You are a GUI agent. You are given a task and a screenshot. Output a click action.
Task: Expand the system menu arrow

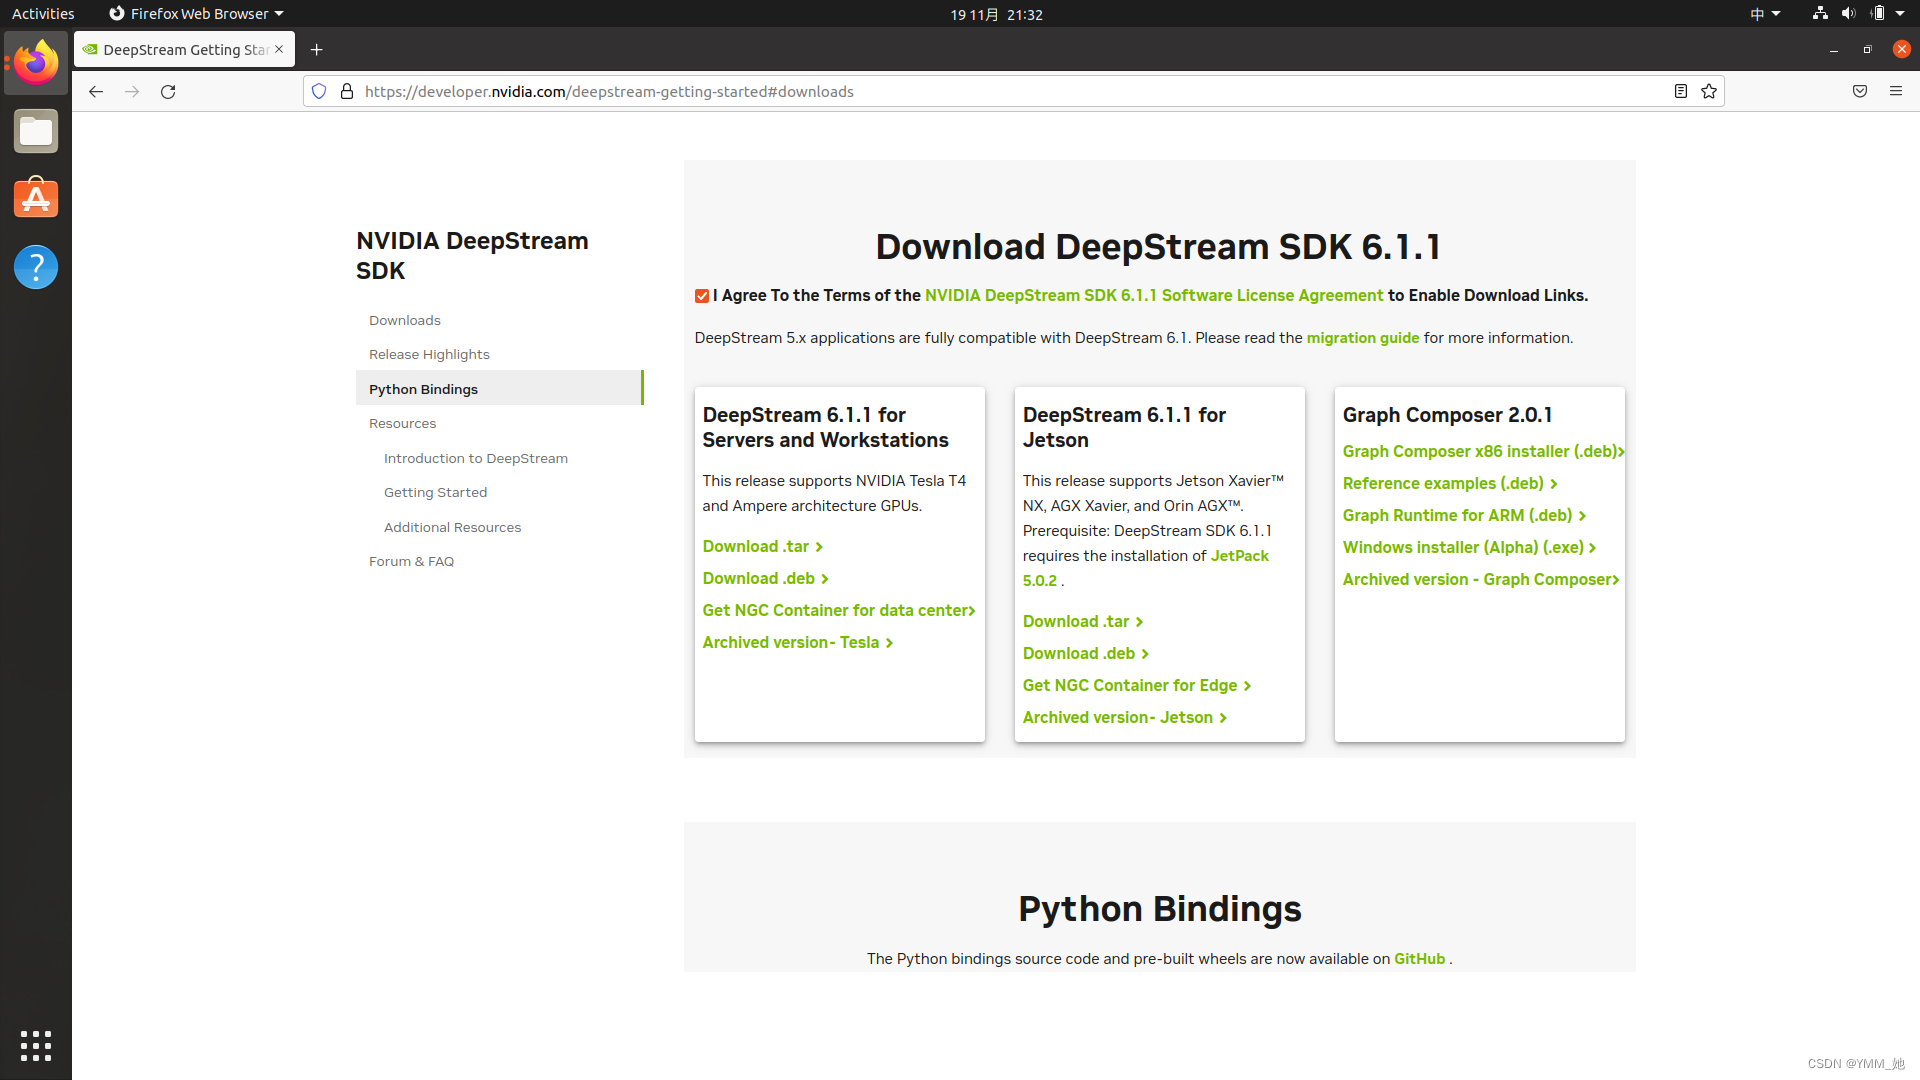(x=1900, y=14)
